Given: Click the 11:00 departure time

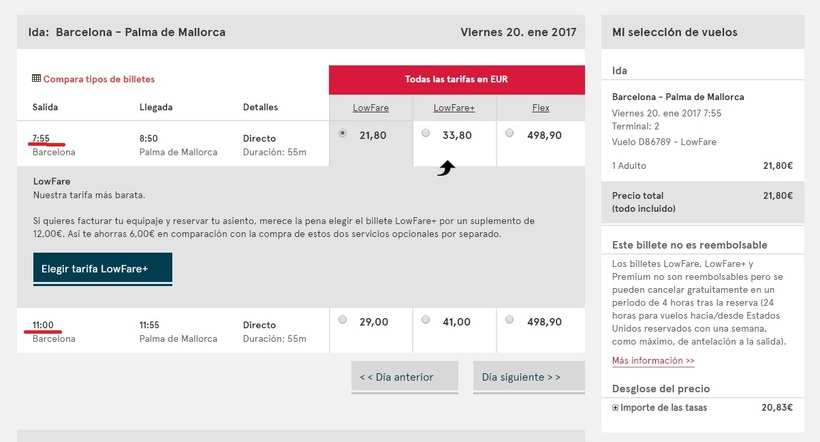Looking at the screenshot, I should point(43,325).
